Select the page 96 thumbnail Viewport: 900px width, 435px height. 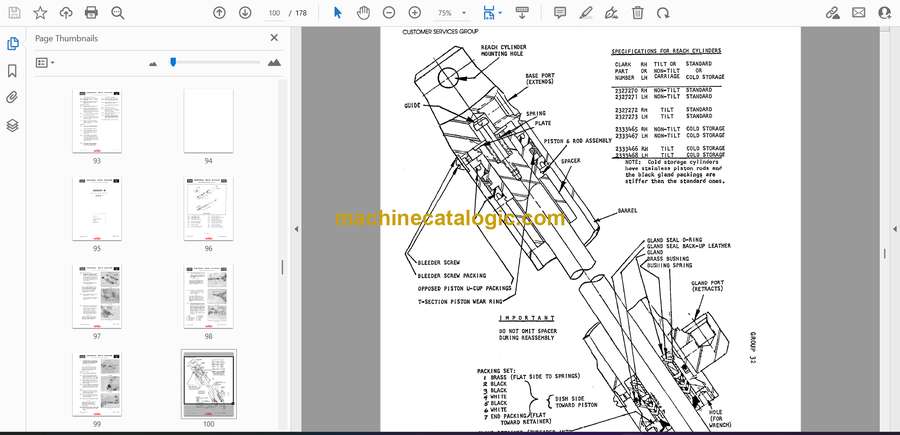[208, 209]
